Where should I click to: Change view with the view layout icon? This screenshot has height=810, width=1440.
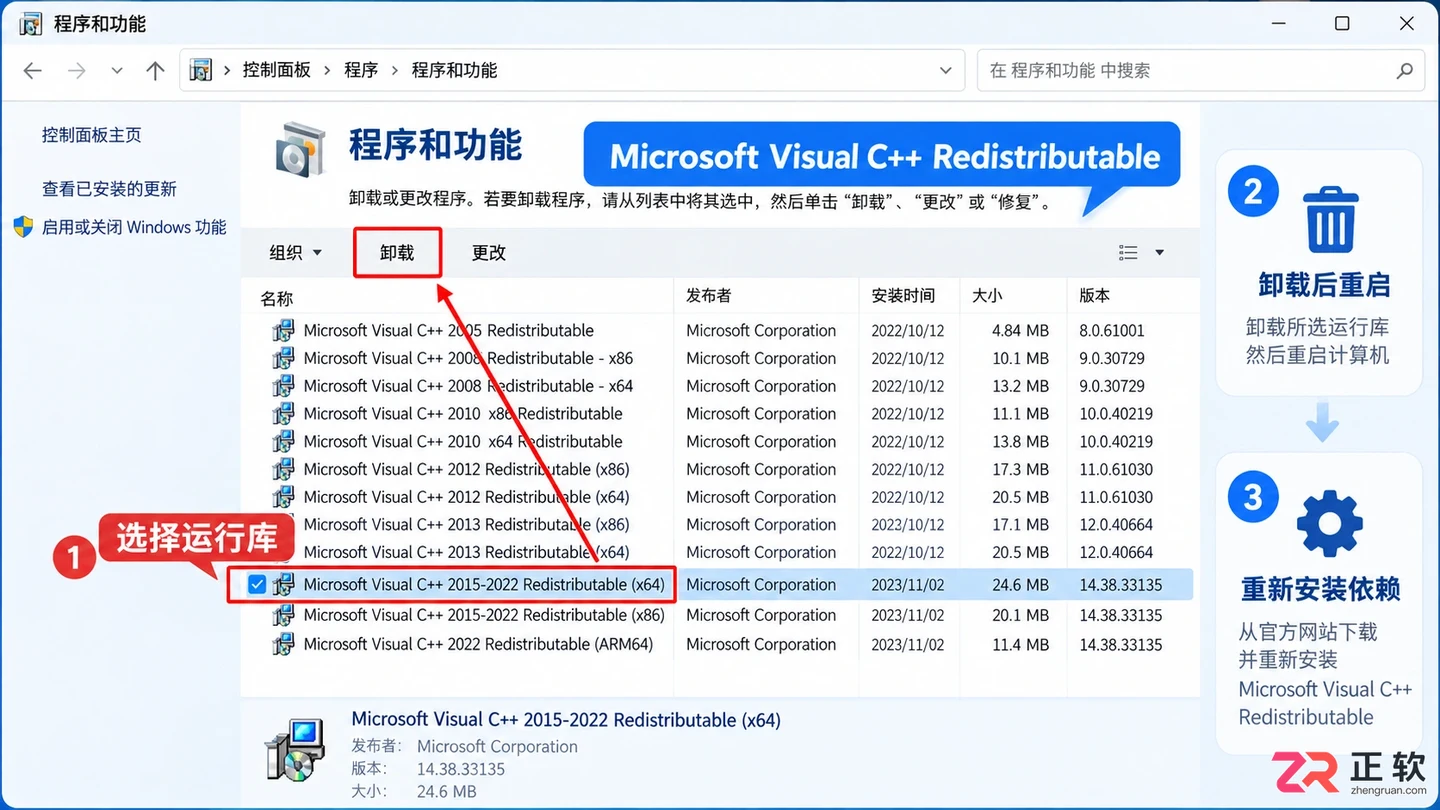(1129, 253)
